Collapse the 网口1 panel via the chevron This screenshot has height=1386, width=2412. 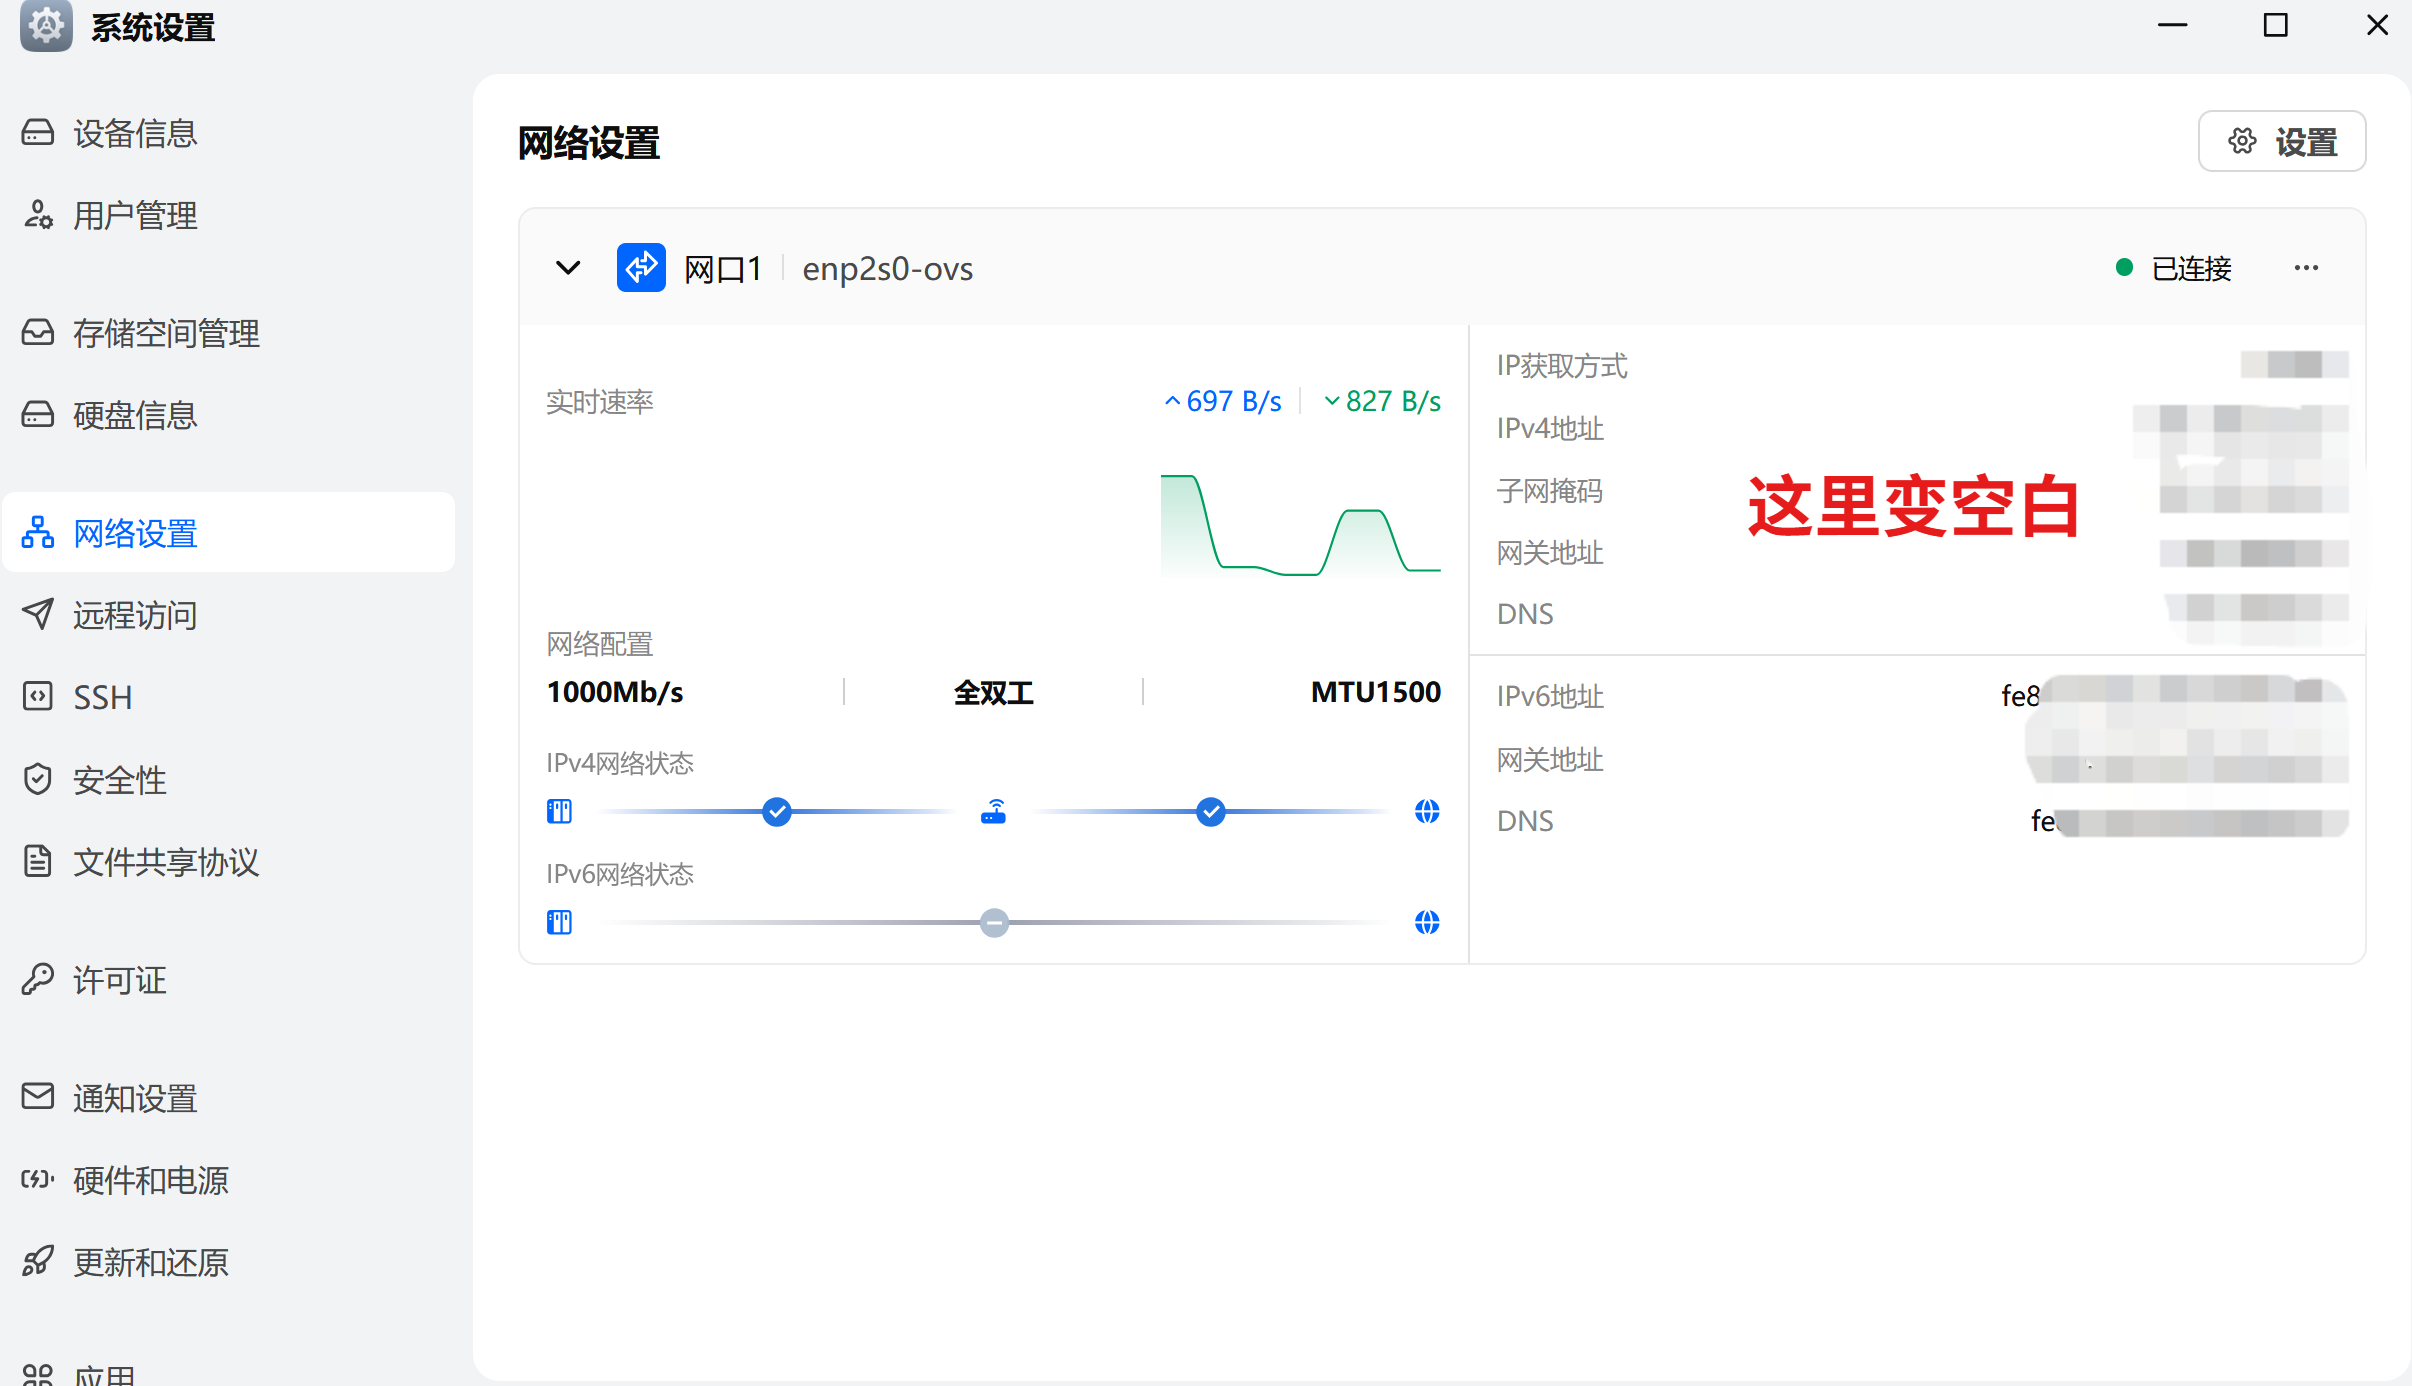pyautogui.click(x=567, y=267)
